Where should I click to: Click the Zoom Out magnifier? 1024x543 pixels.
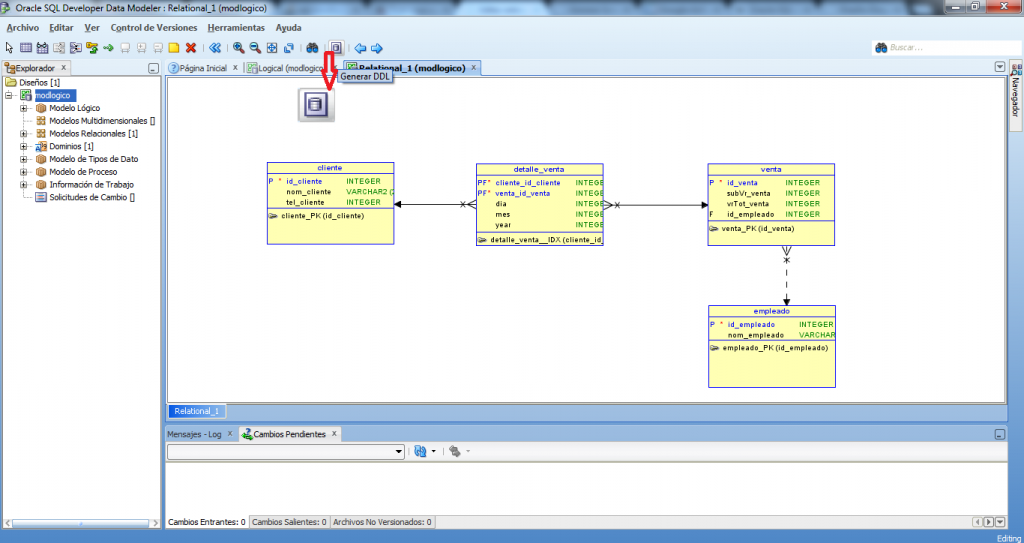tap(255, 48)
